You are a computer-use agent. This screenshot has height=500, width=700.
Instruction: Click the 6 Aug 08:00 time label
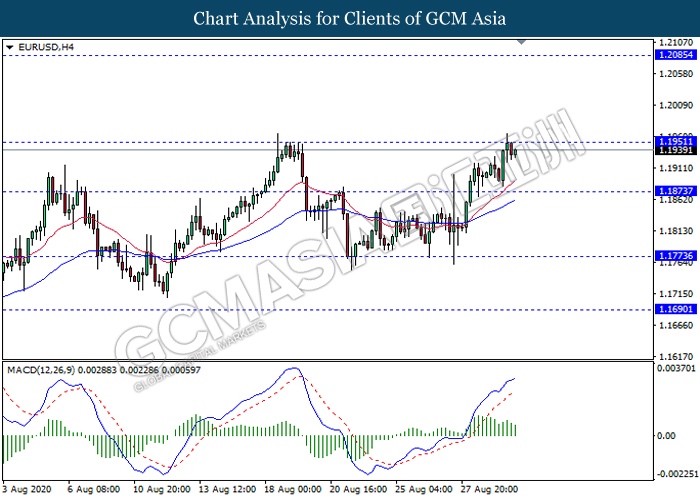click(94, 490)
